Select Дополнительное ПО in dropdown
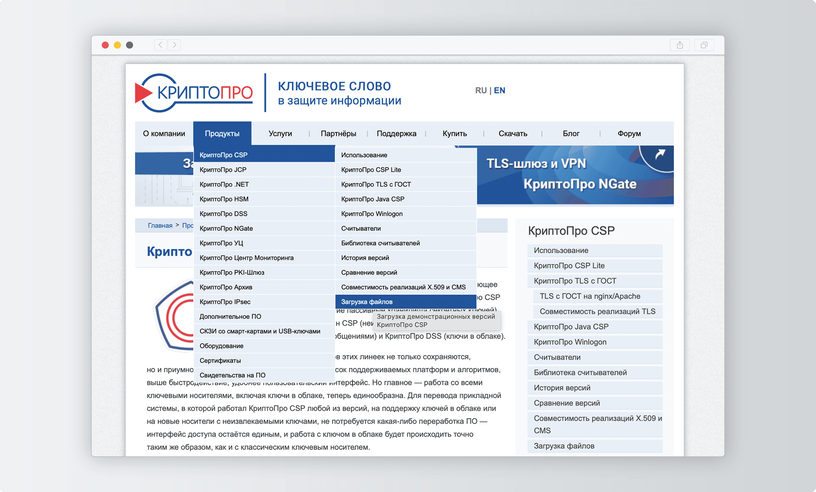Image resolution: width=816 pixels, height=492 pixels. 264,316
